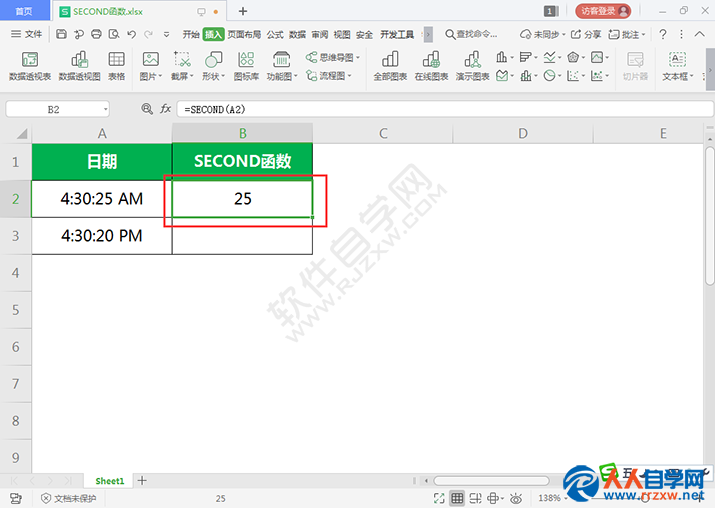Insert a combo chart icon
Image resolution: width=715 pixels, height=508 pixels.
coord(525,76)
